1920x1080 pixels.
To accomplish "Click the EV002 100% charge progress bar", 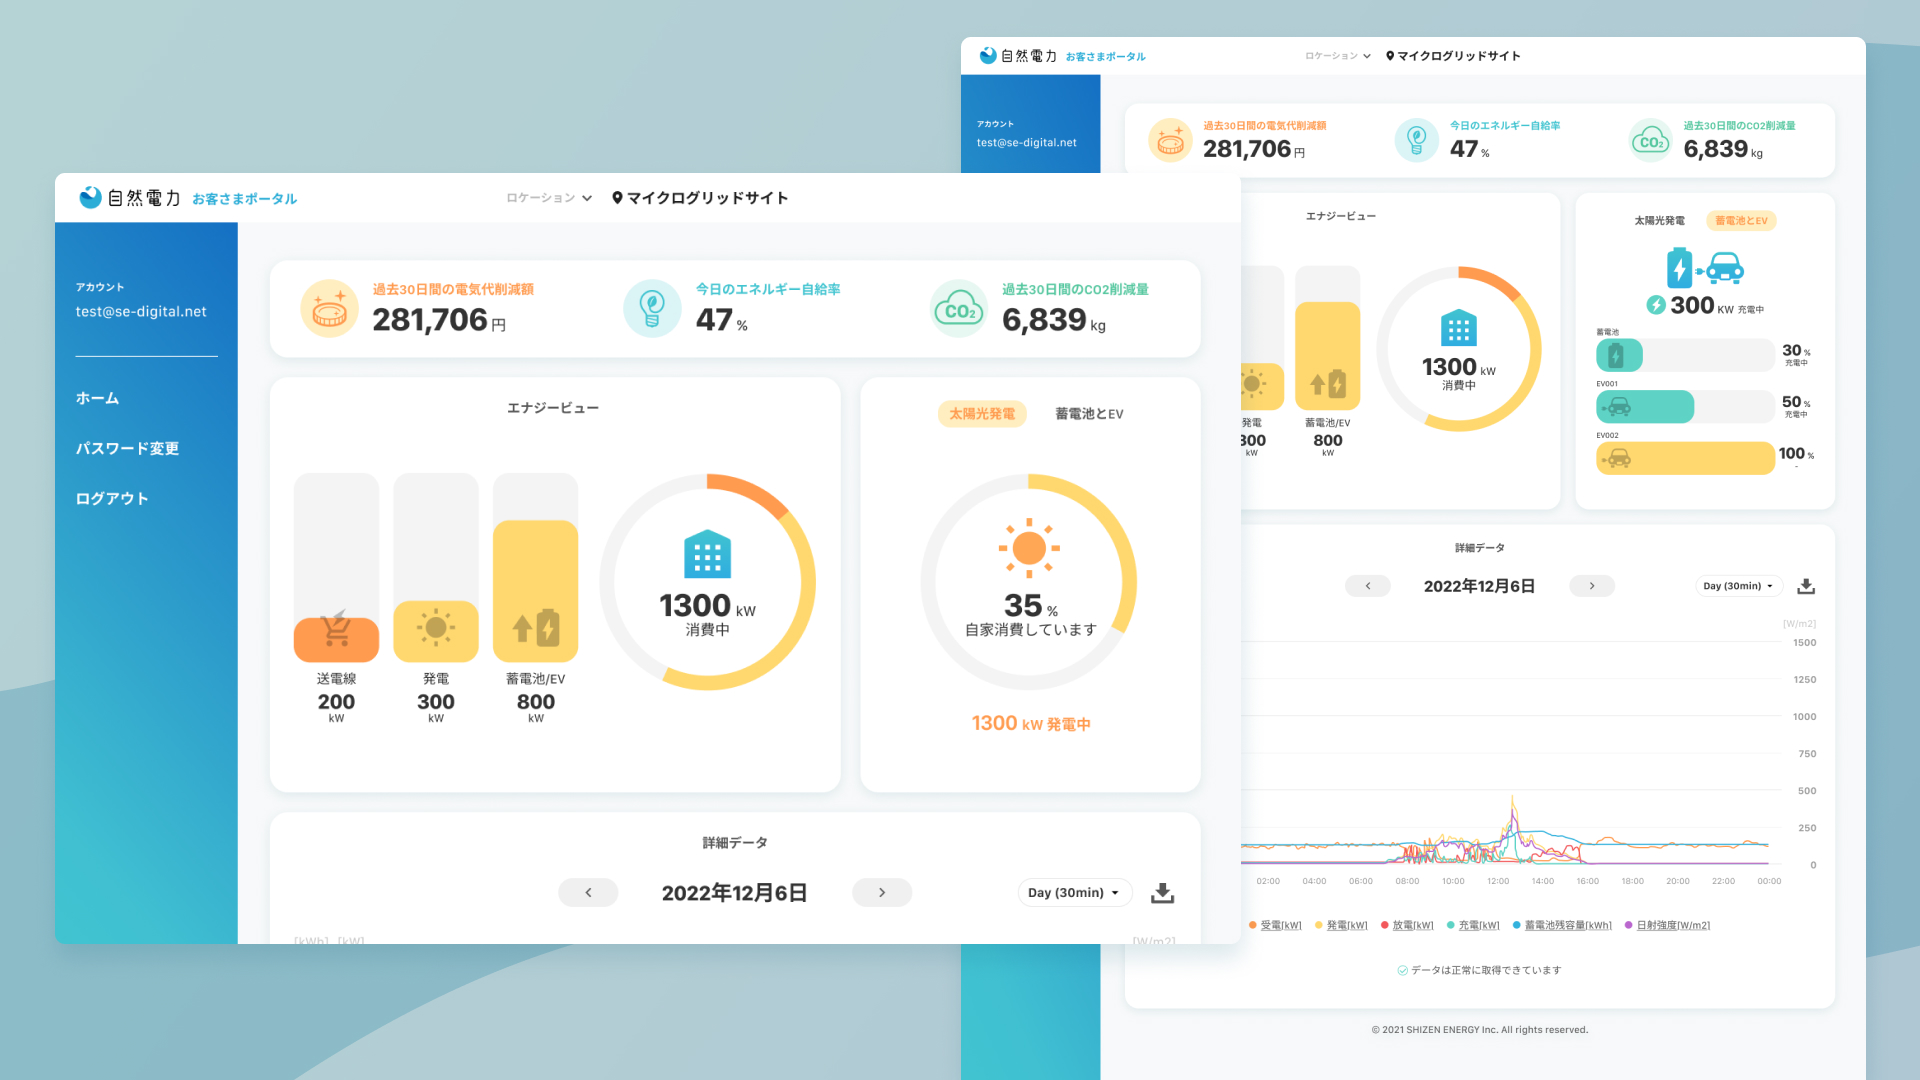I will pos(1685,458).
